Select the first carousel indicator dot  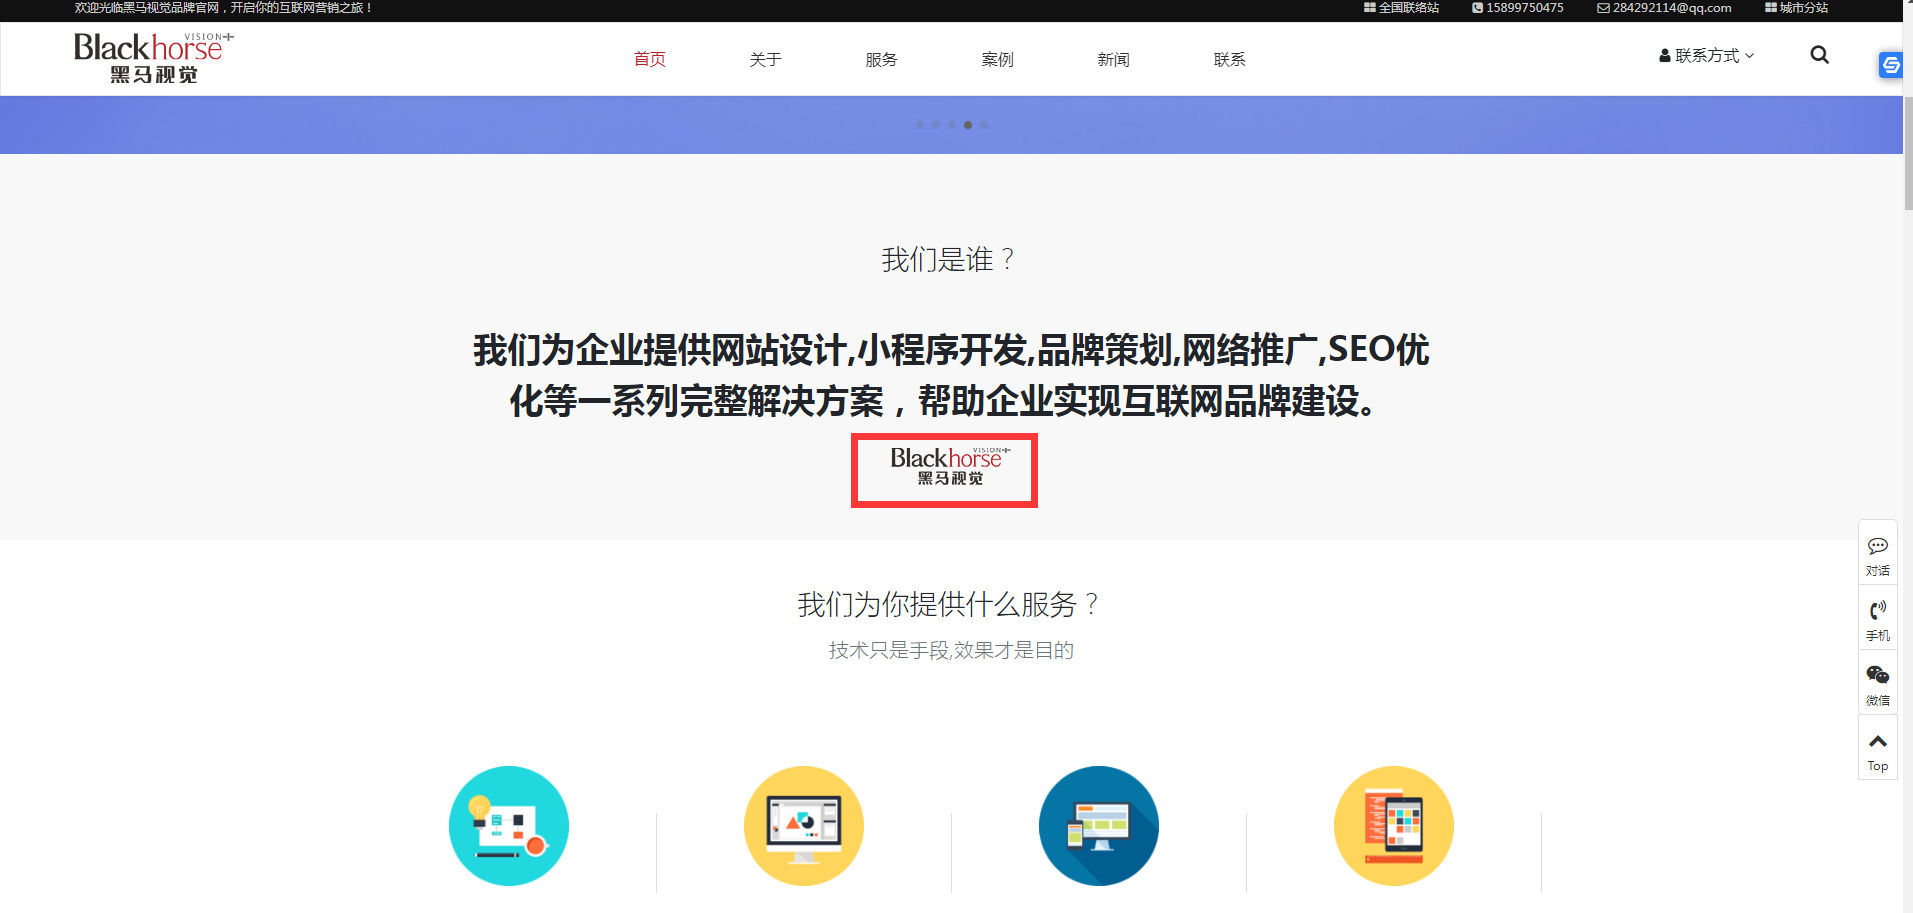[920, 125]
